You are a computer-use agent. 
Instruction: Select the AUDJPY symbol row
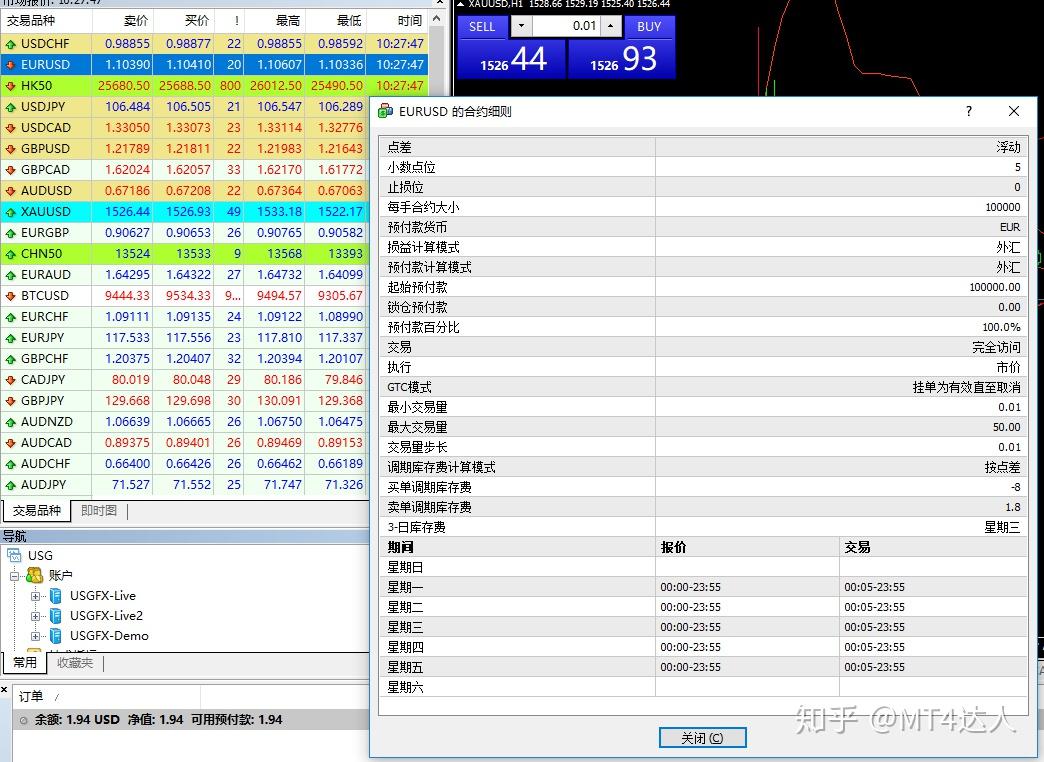(x=185, y=485)
